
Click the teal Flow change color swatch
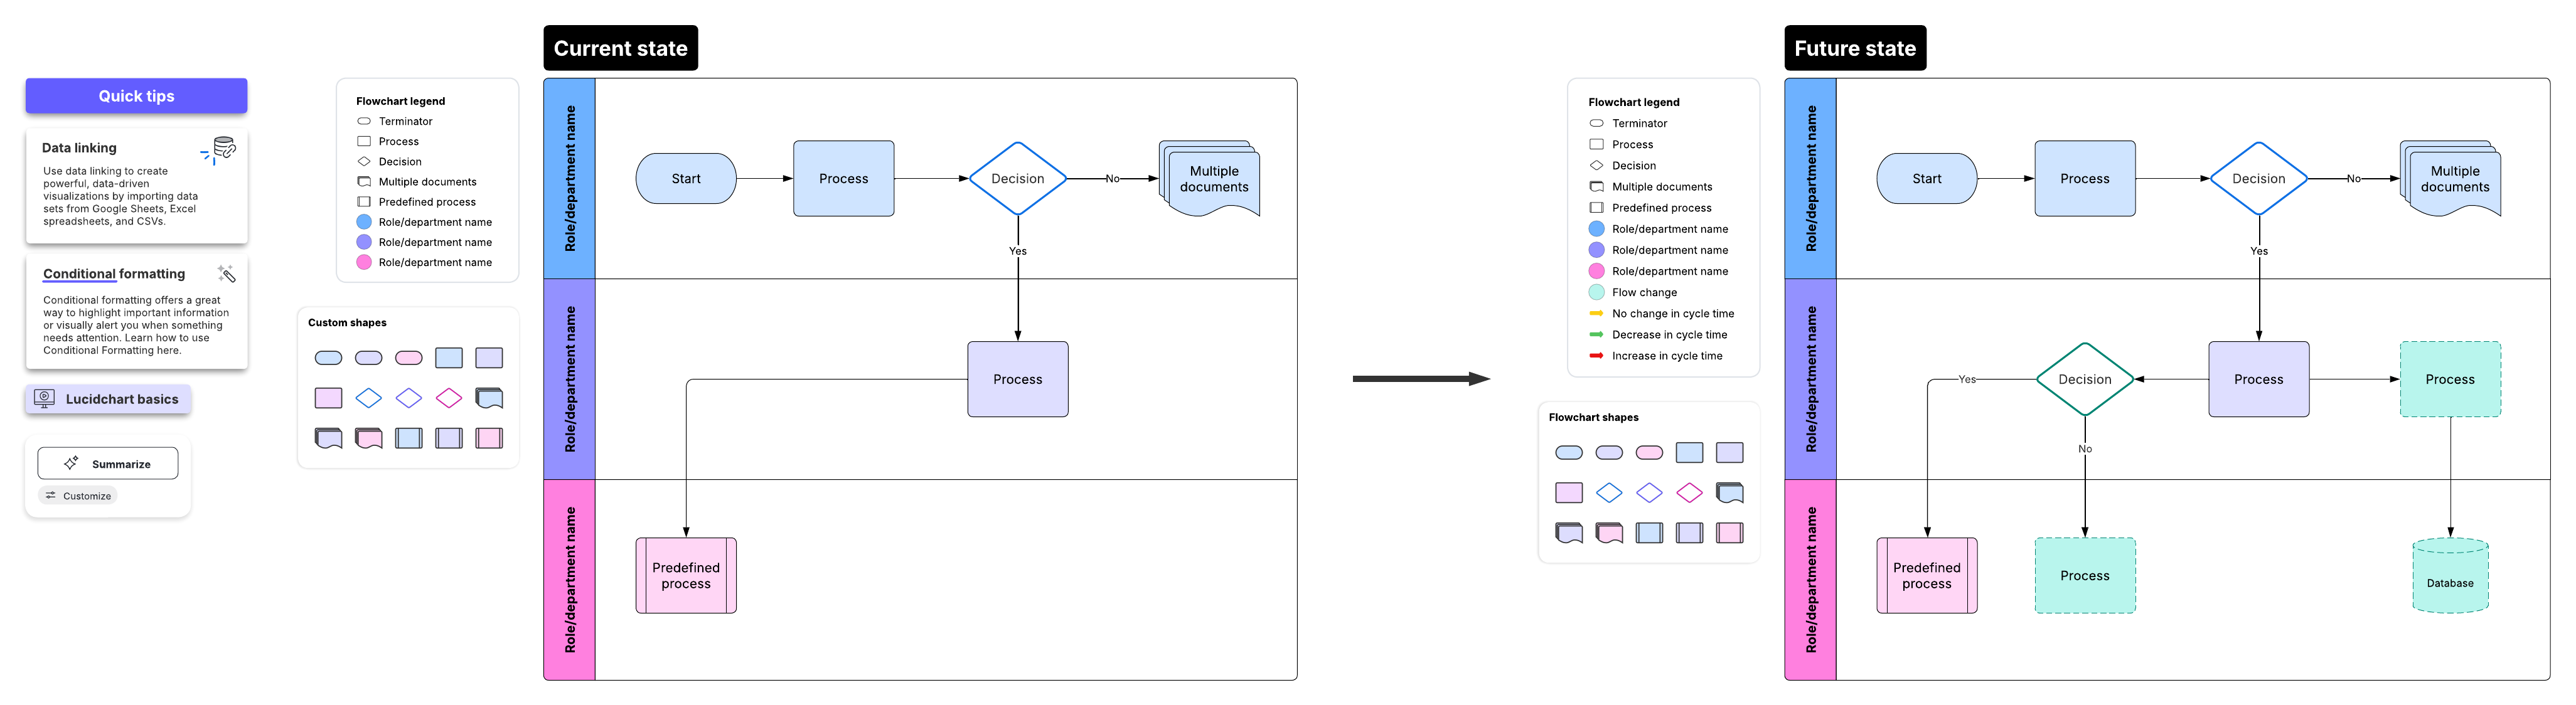(1596, 293)
